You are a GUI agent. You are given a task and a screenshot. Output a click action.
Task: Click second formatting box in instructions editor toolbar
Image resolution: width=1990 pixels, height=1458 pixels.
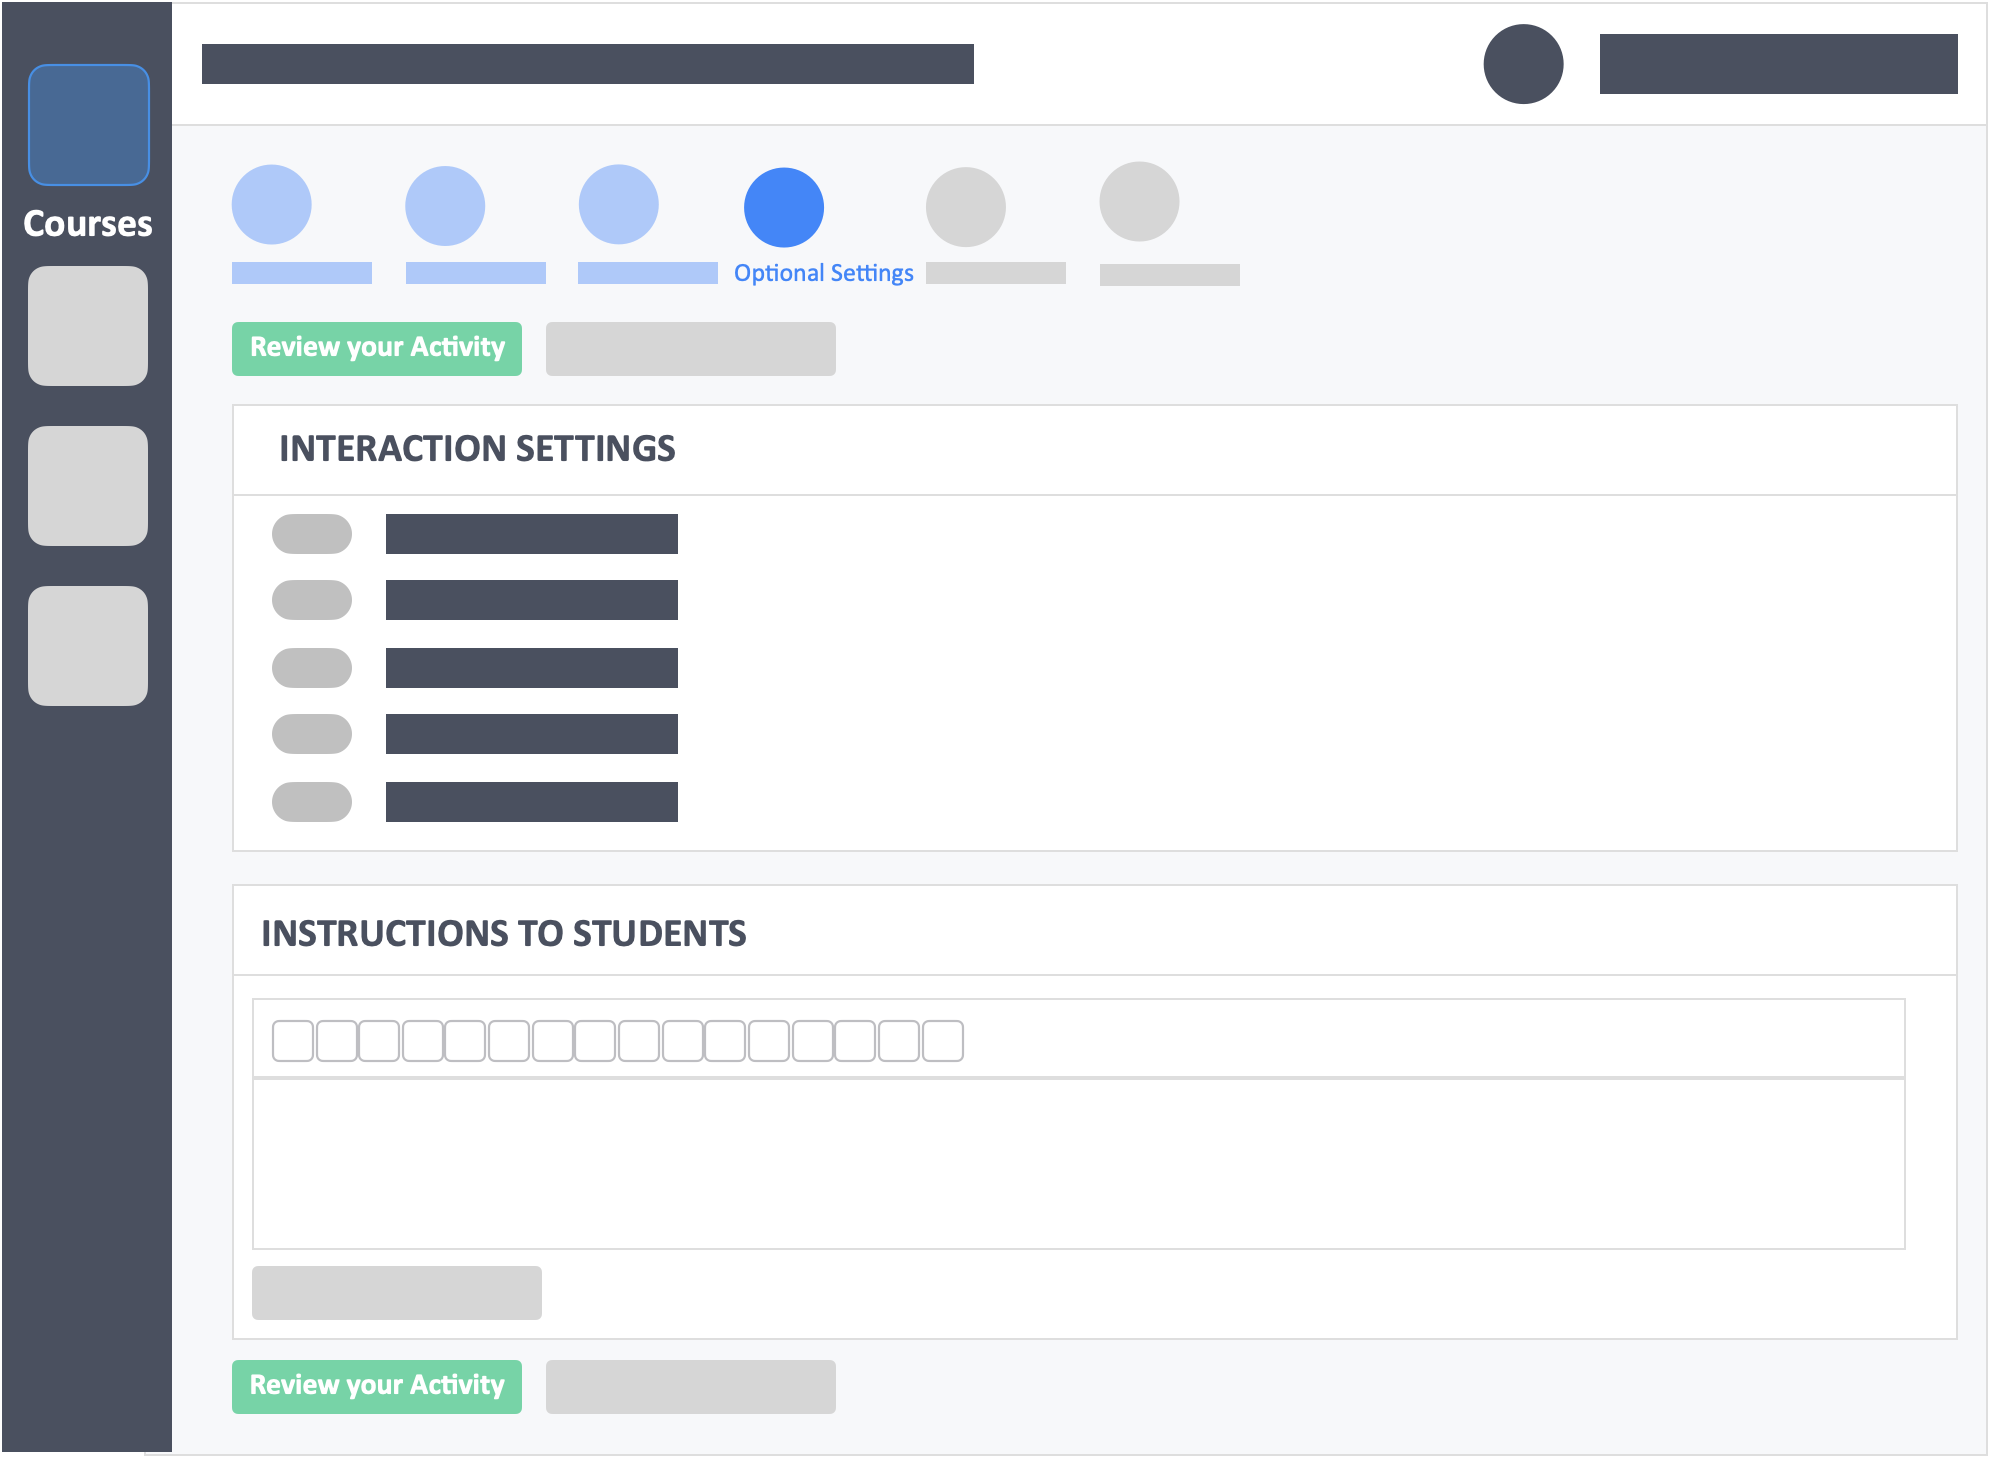[336, 1041]
